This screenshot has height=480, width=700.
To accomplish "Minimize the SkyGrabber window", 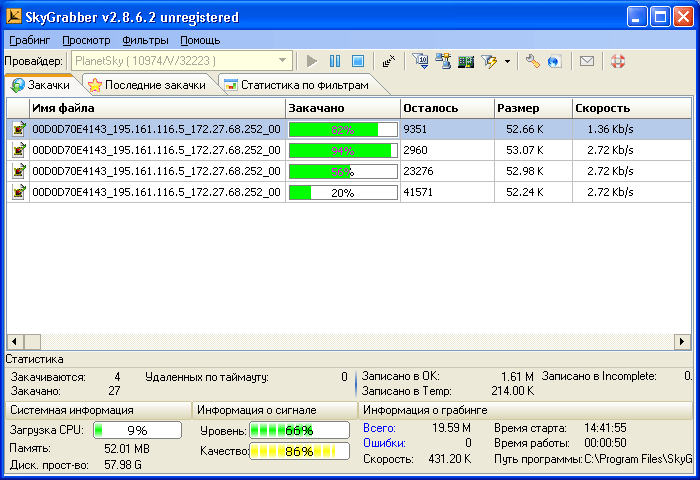I will coord(637,17).
